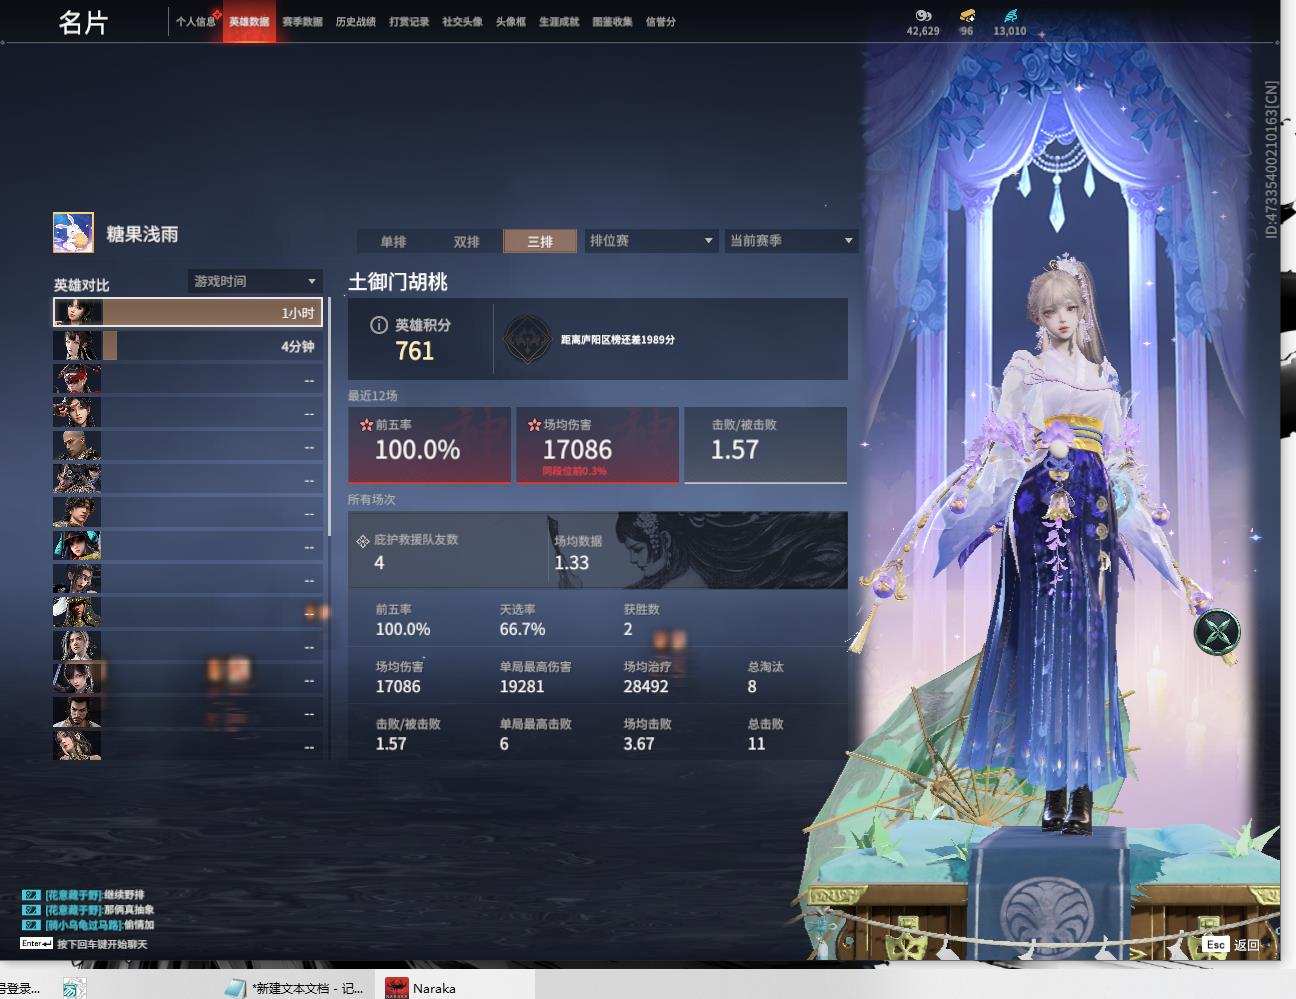Switch to the 头像框 tab

pyautogui.click(x=510, y=21)
